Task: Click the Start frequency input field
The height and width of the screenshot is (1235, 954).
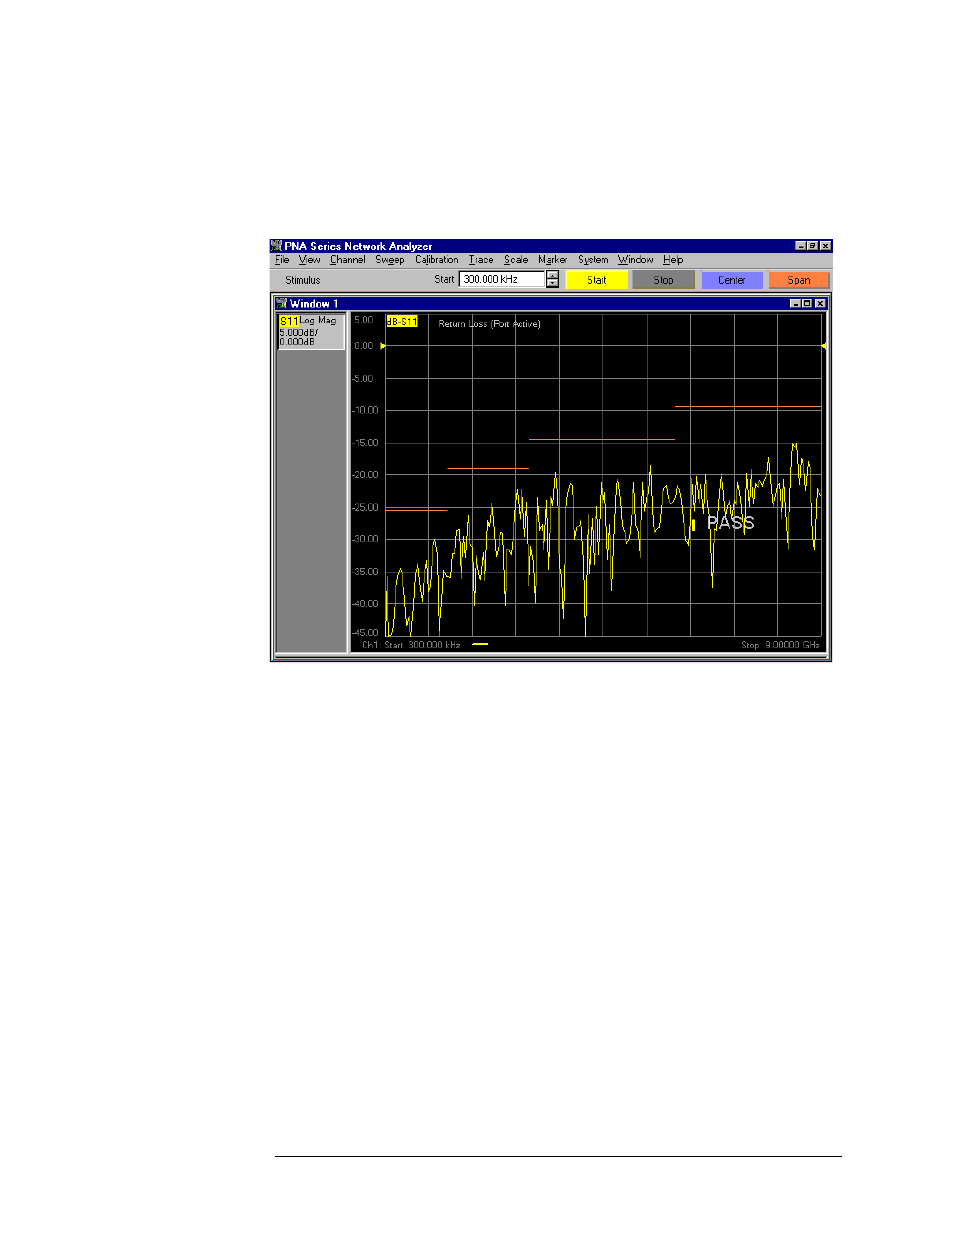Action: (x=501, y=280)
